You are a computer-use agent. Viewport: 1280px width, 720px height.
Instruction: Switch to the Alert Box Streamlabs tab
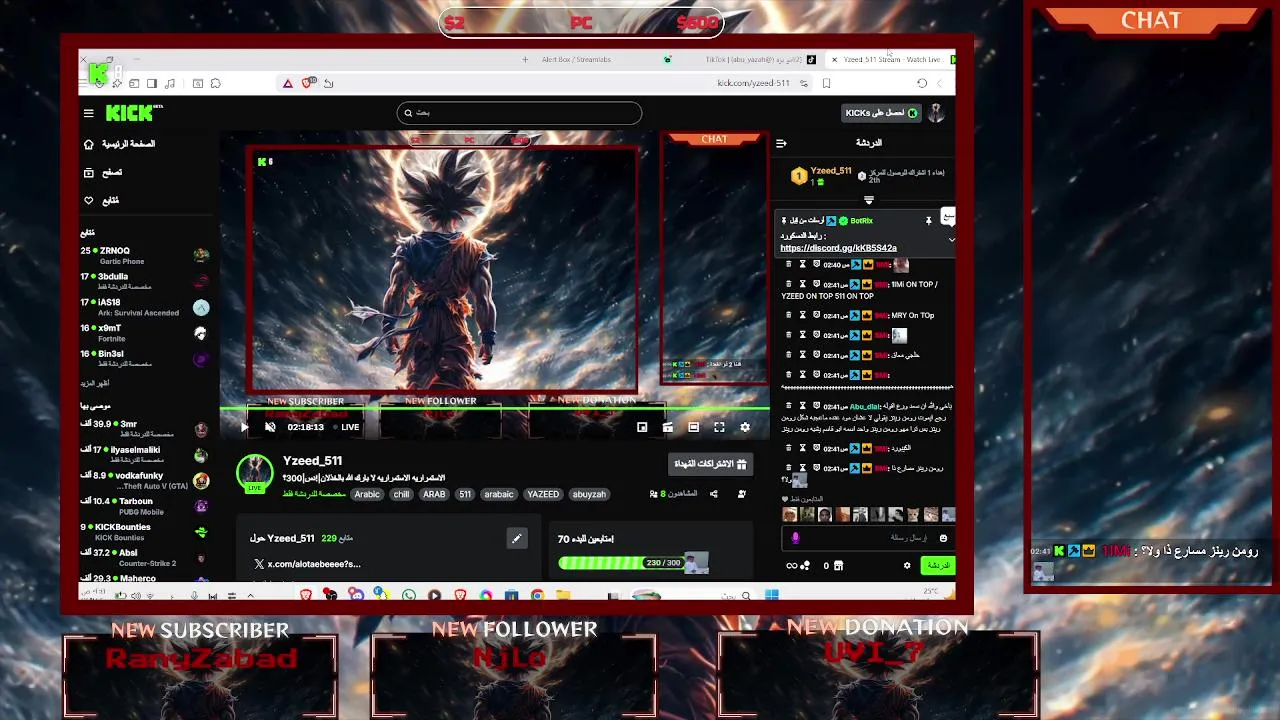click(576, 60)
